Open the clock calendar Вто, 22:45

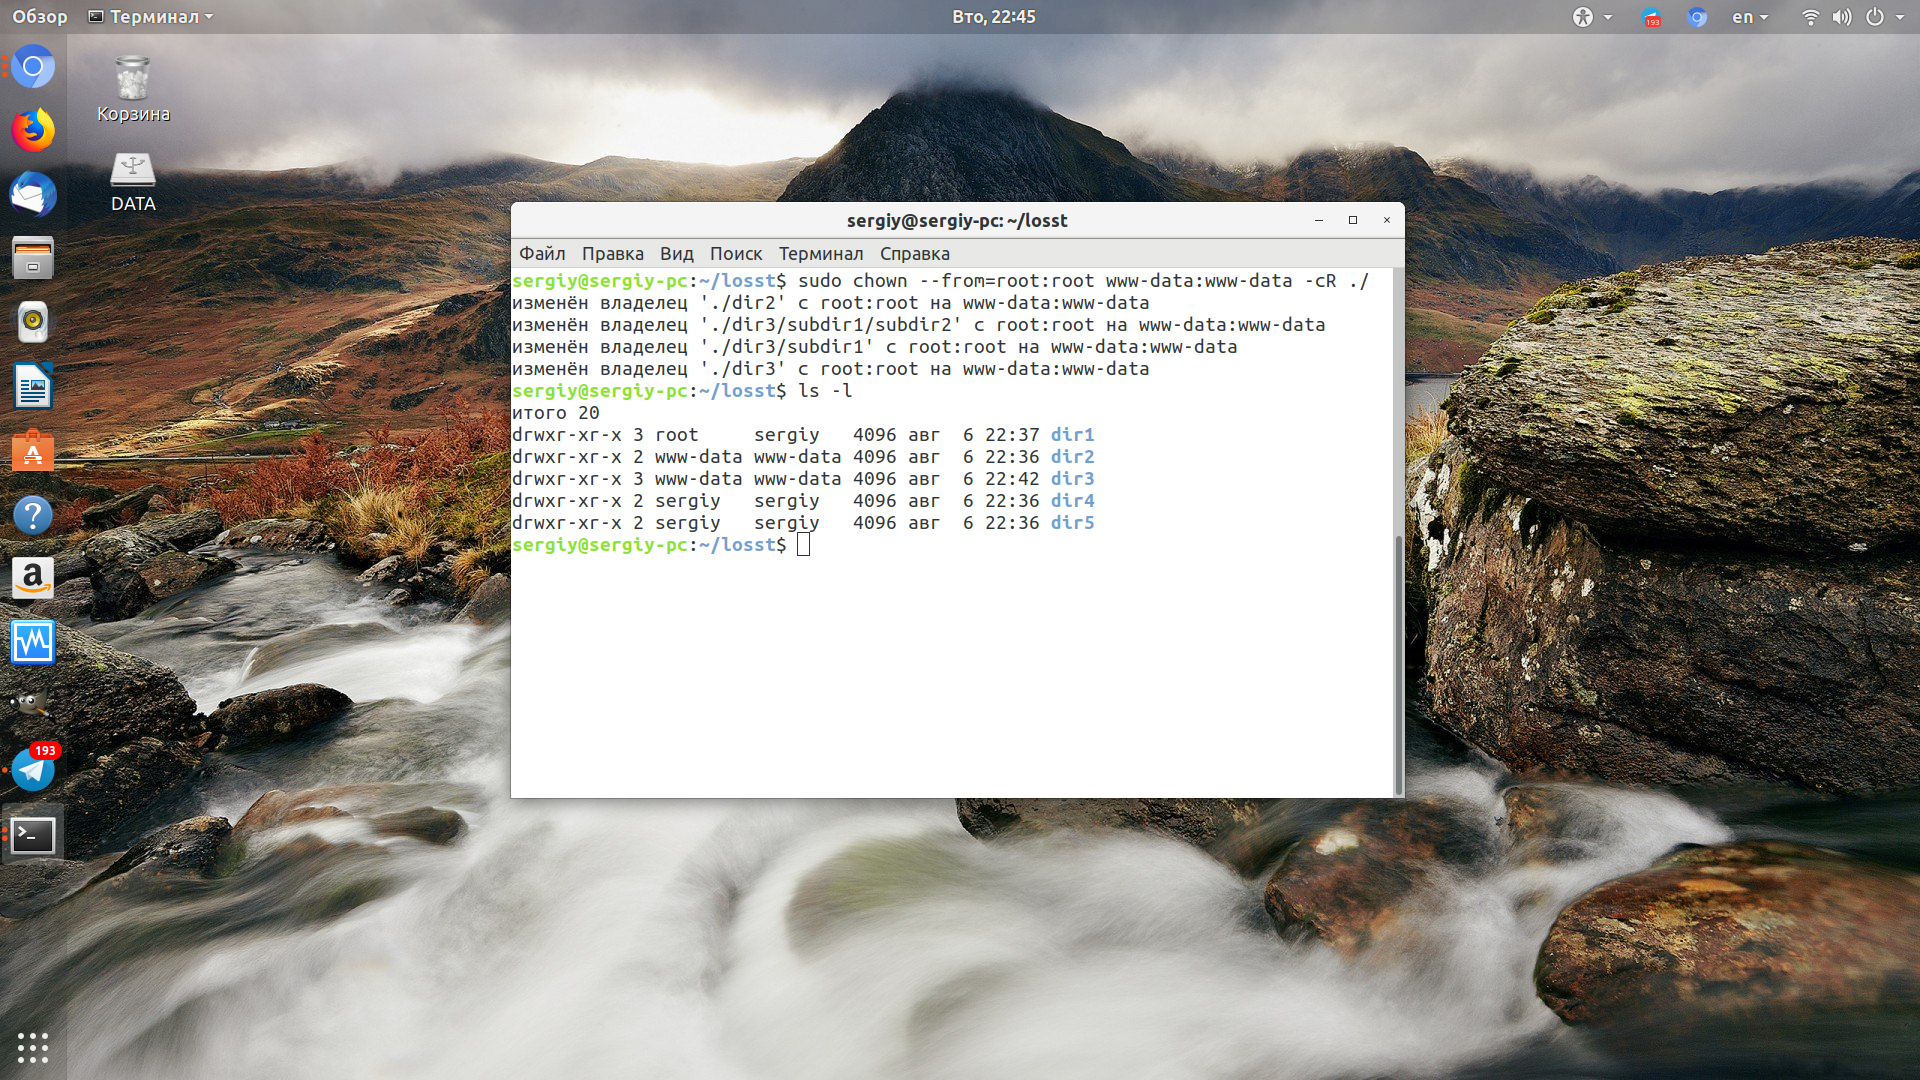tap(993, 17)
